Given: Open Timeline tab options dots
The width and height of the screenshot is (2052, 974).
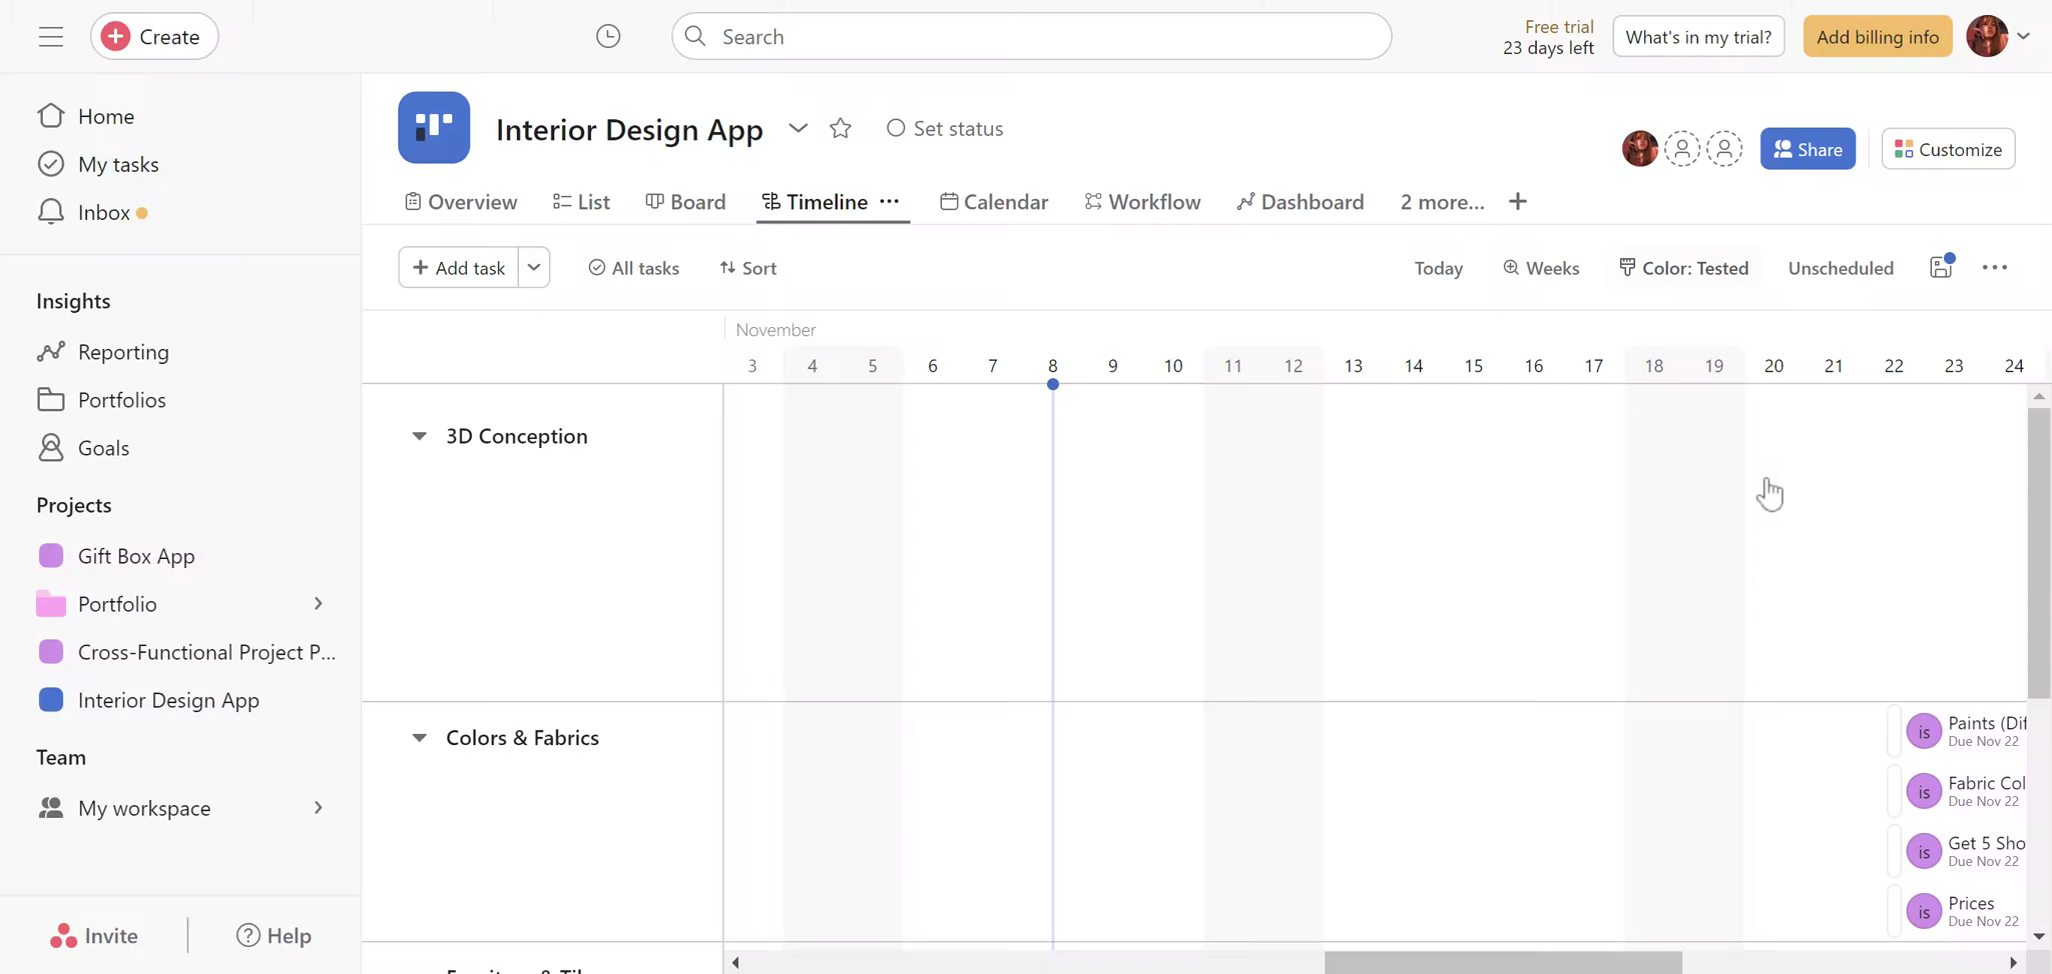Looking at the screenshot, I should click(889, 201).
